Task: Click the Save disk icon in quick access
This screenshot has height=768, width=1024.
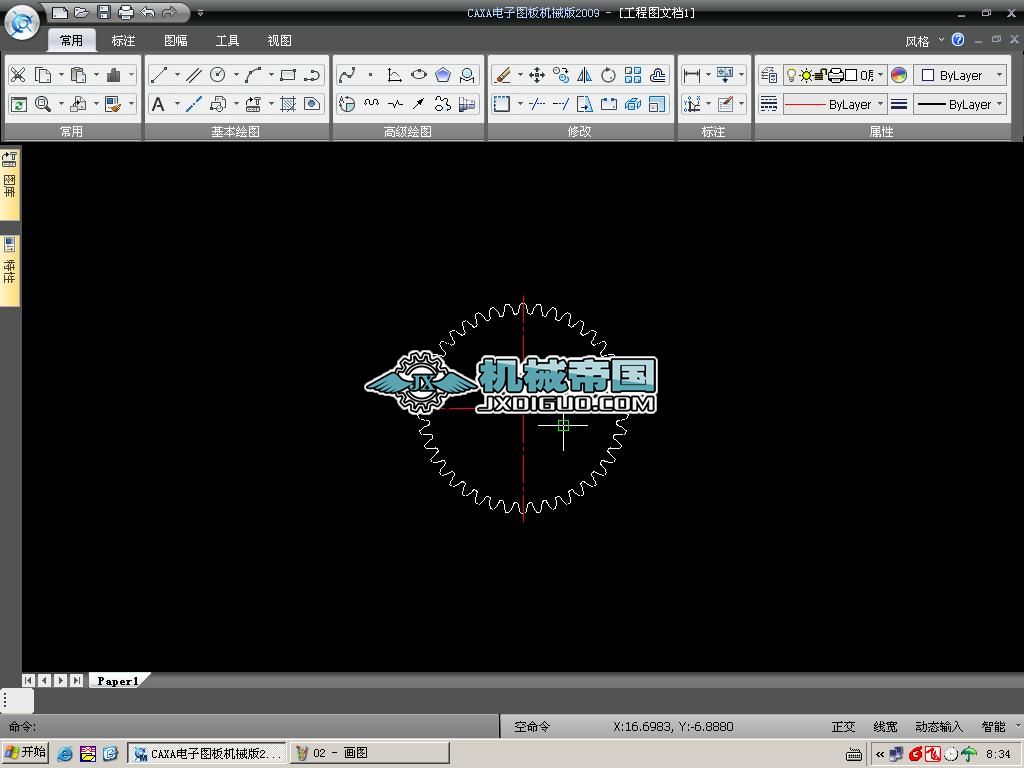Action: click(104, 12)
